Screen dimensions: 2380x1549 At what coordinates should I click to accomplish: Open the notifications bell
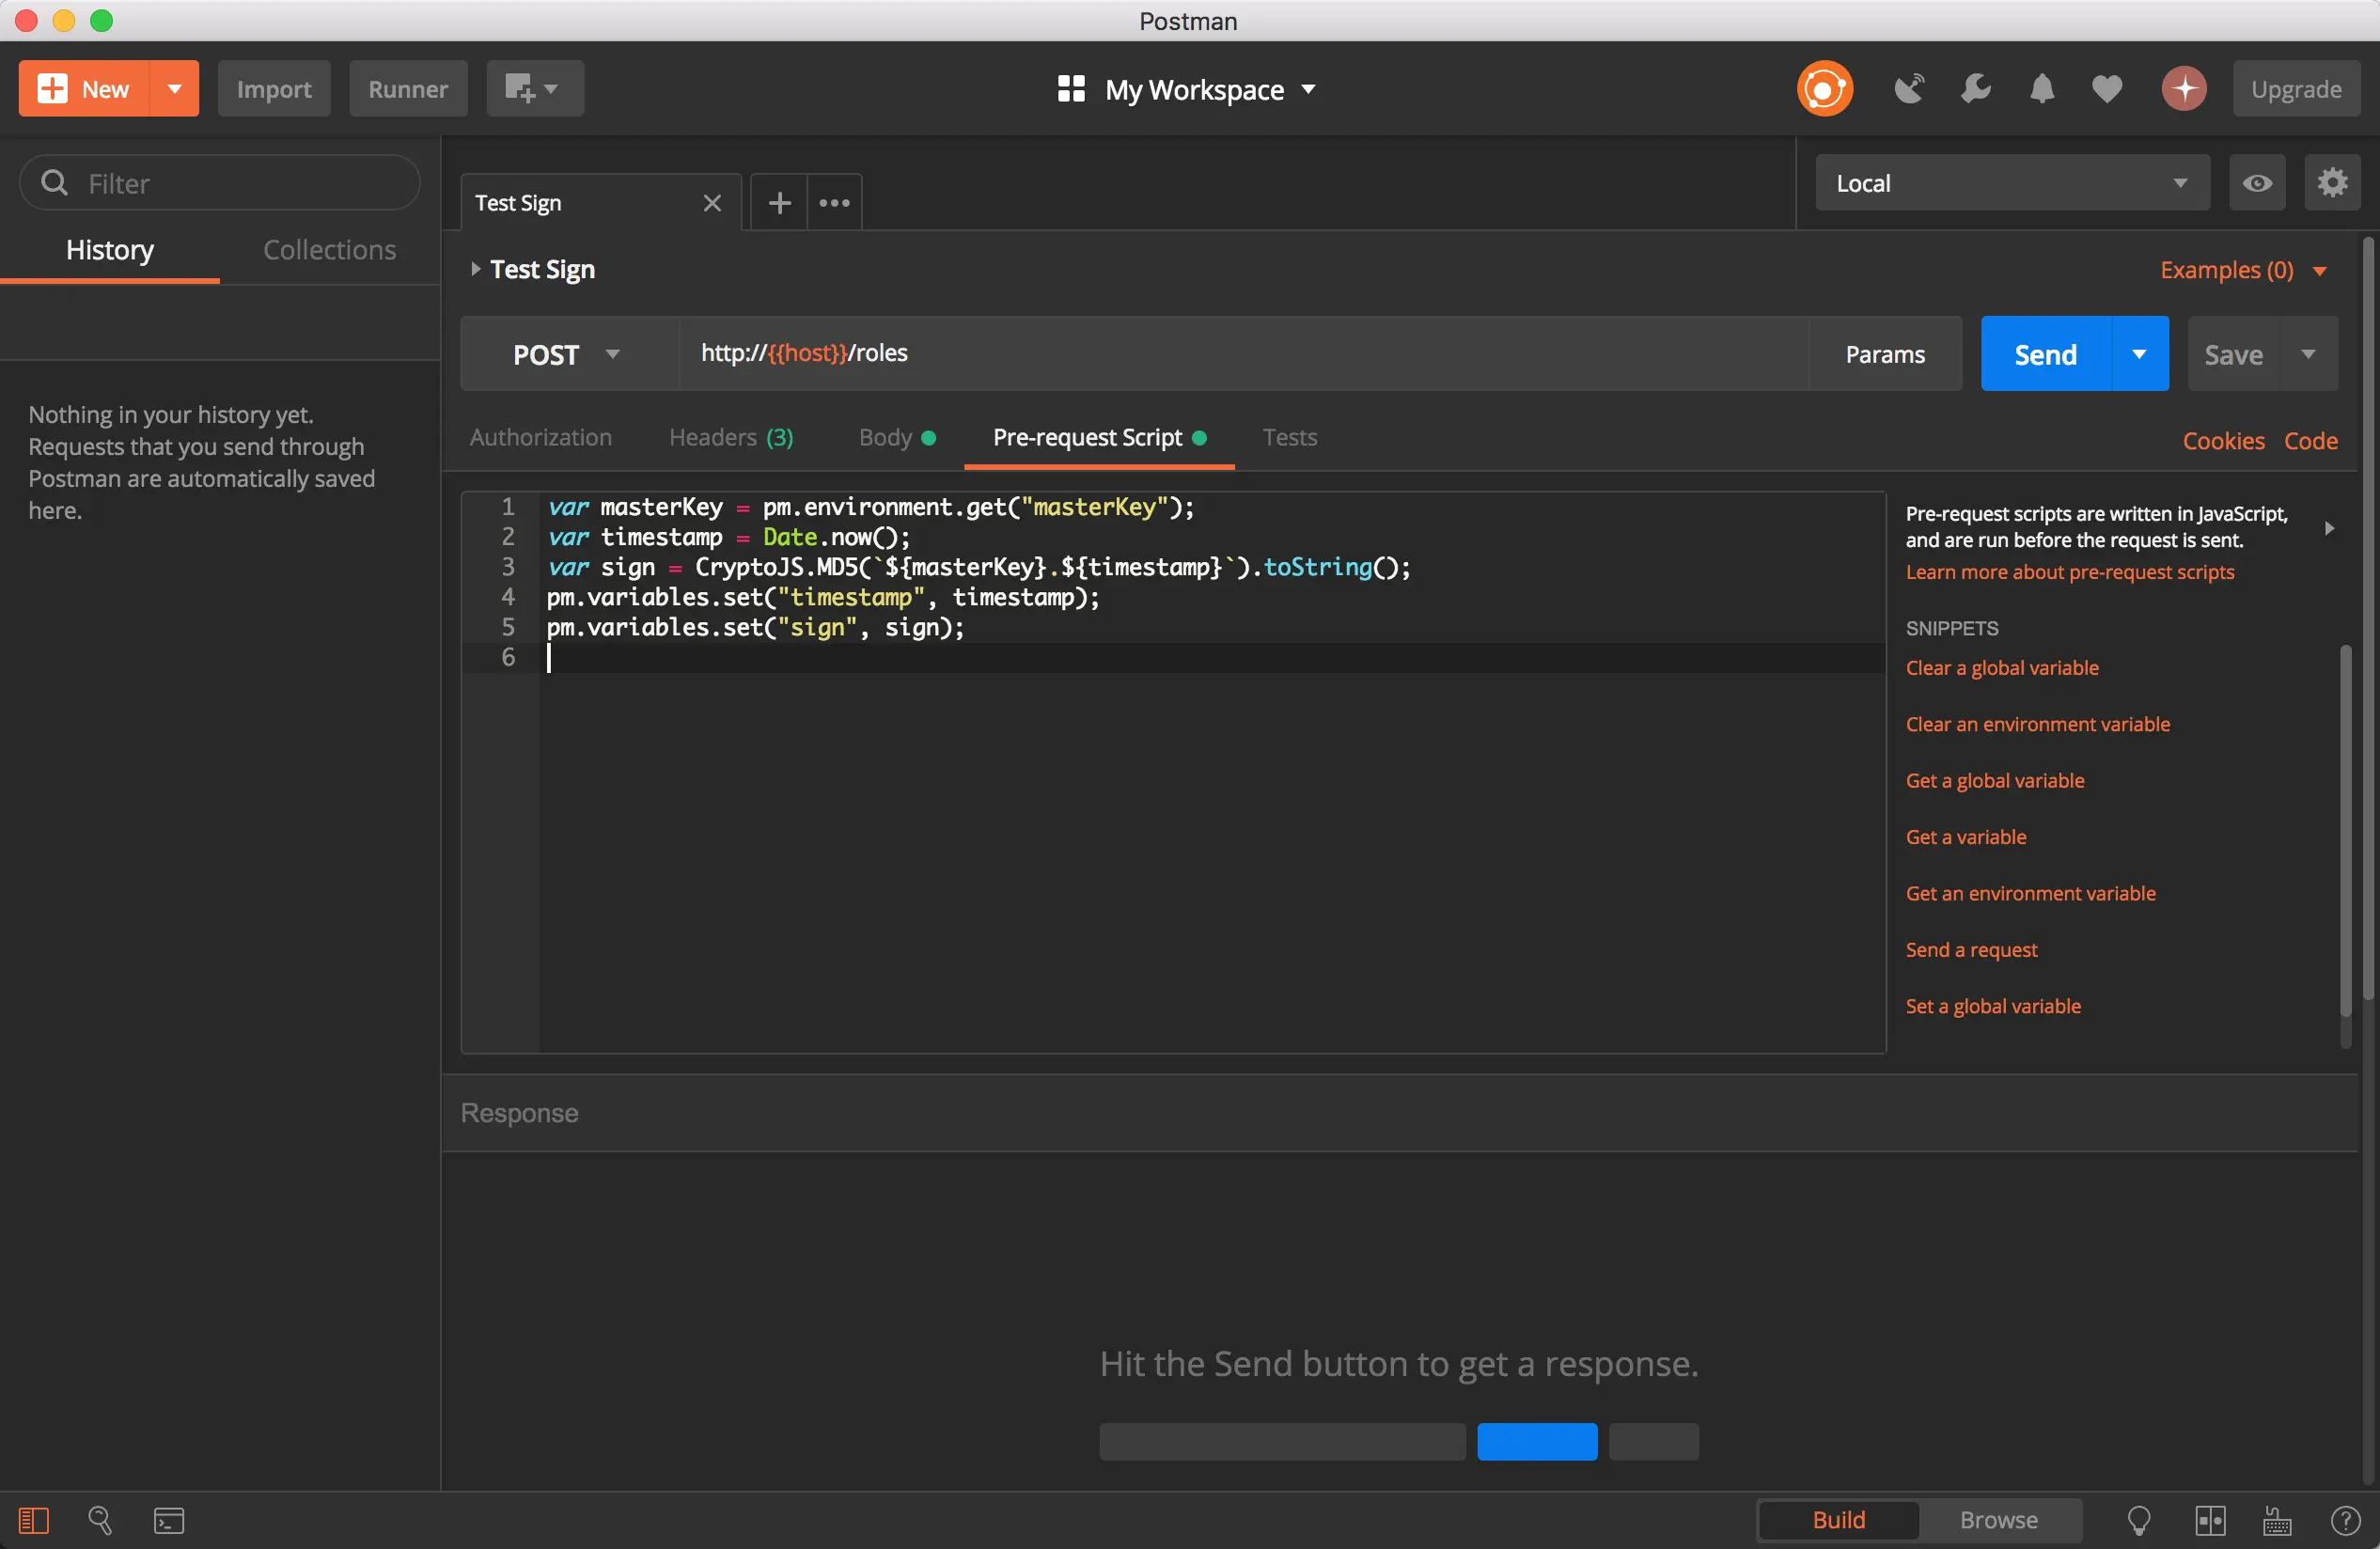click(x=2041, y=89)
